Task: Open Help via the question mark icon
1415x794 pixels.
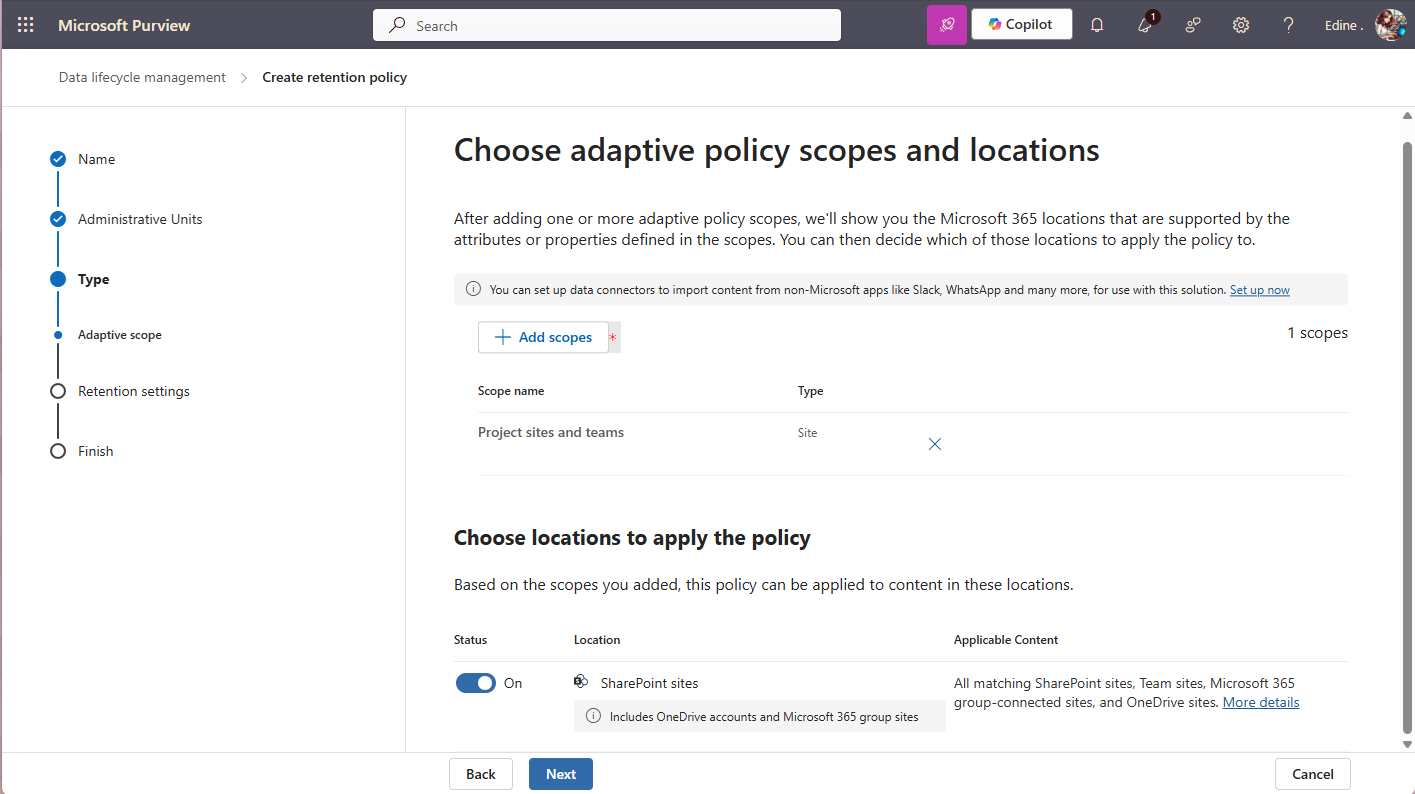Action: point(1288,25)
